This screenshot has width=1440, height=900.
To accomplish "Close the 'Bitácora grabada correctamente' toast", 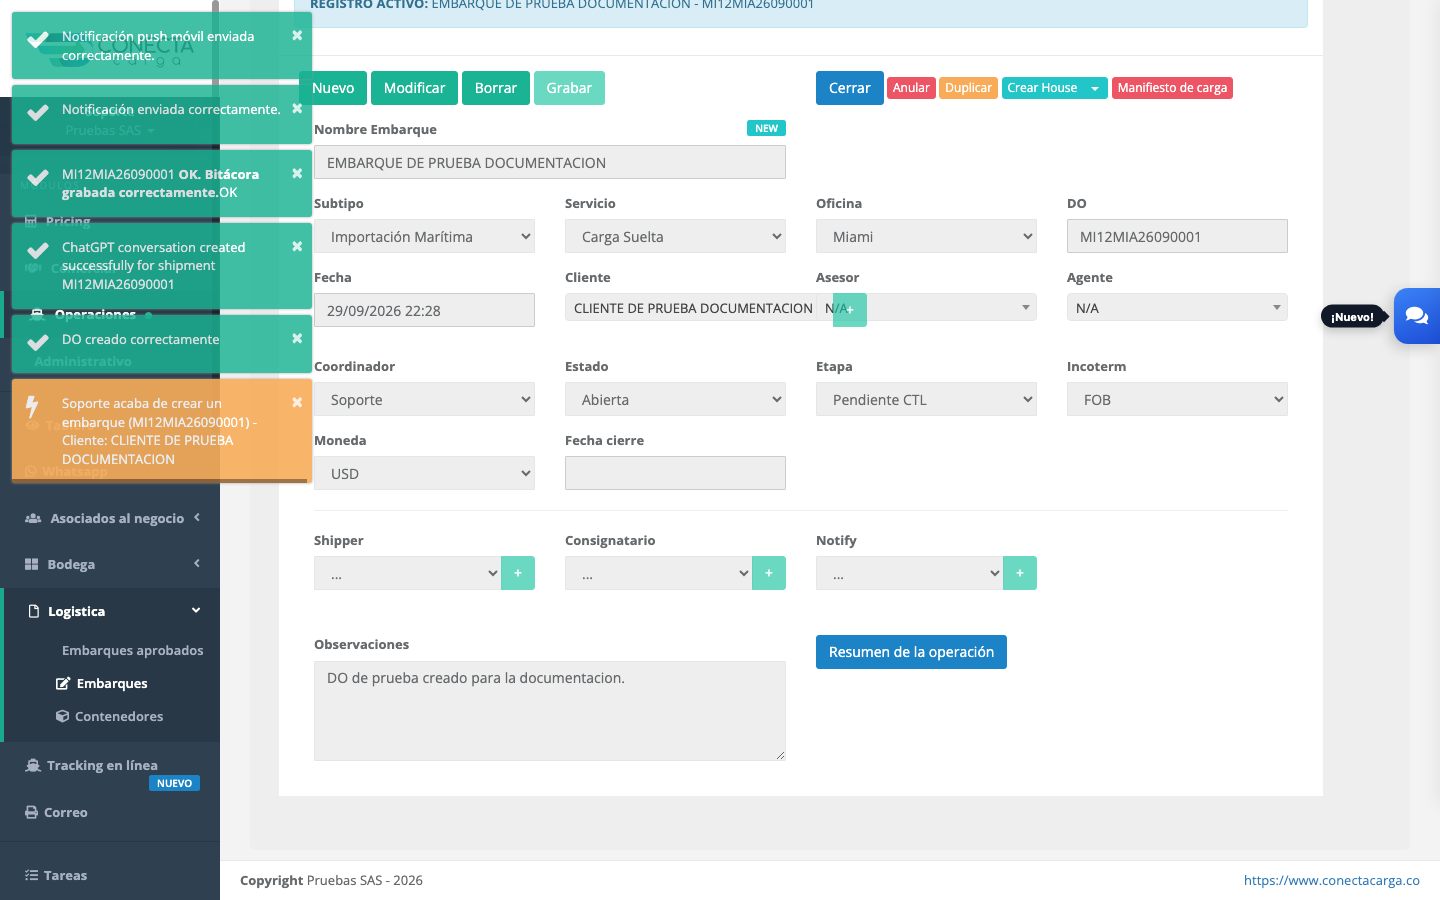I will coord(297,173).
